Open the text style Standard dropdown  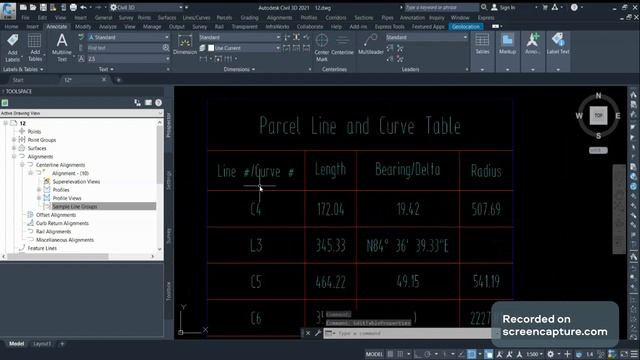[167, 37]
